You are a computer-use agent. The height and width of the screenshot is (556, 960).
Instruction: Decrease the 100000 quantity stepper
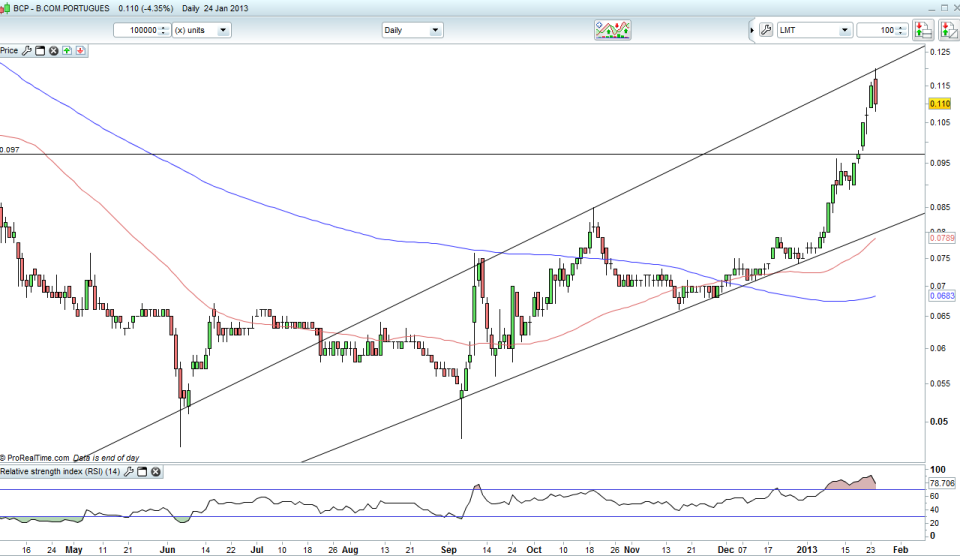click(163, 33)
